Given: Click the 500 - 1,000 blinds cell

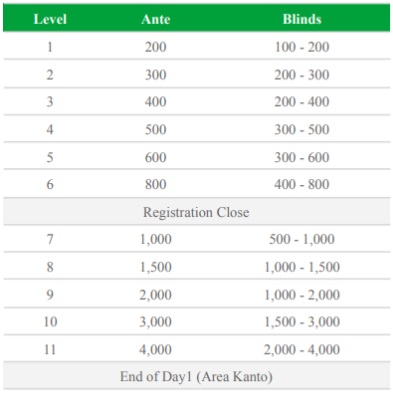Looking at the screenshot, I should coord(302,239).
